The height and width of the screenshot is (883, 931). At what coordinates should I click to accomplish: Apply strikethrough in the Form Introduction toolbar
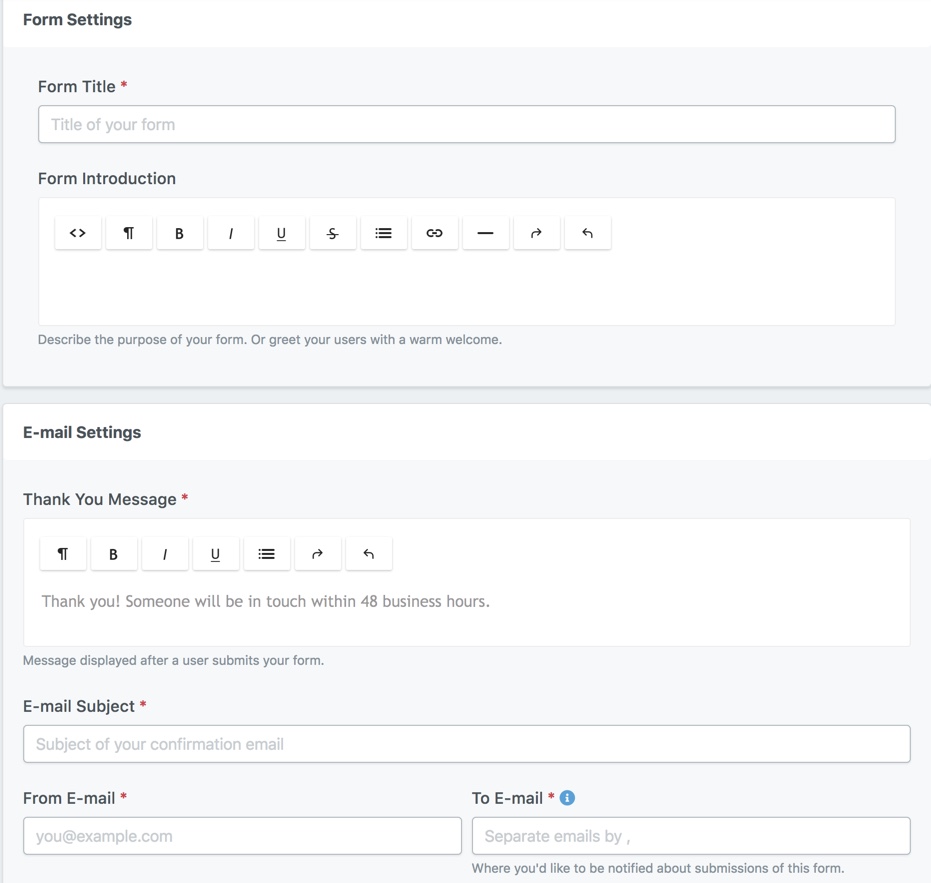tap(332, 232)
